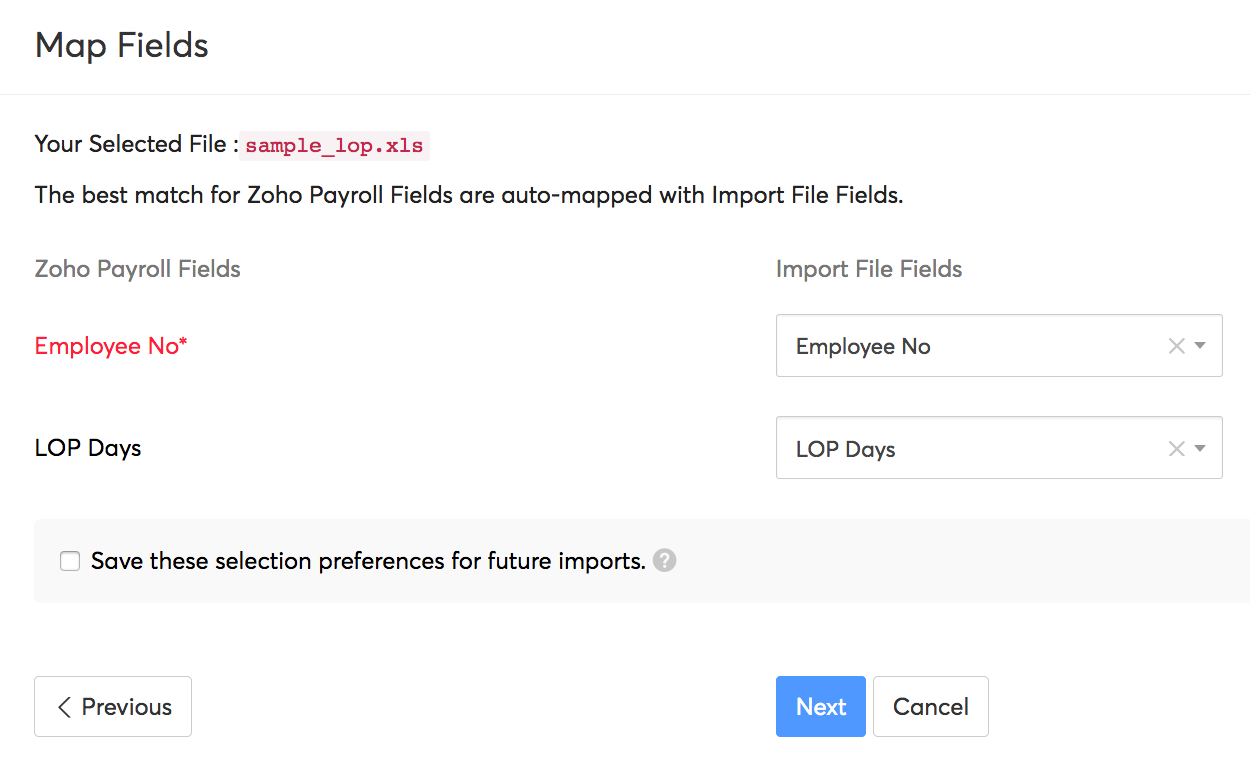Go to the Next import step

(x=820, y=707)
